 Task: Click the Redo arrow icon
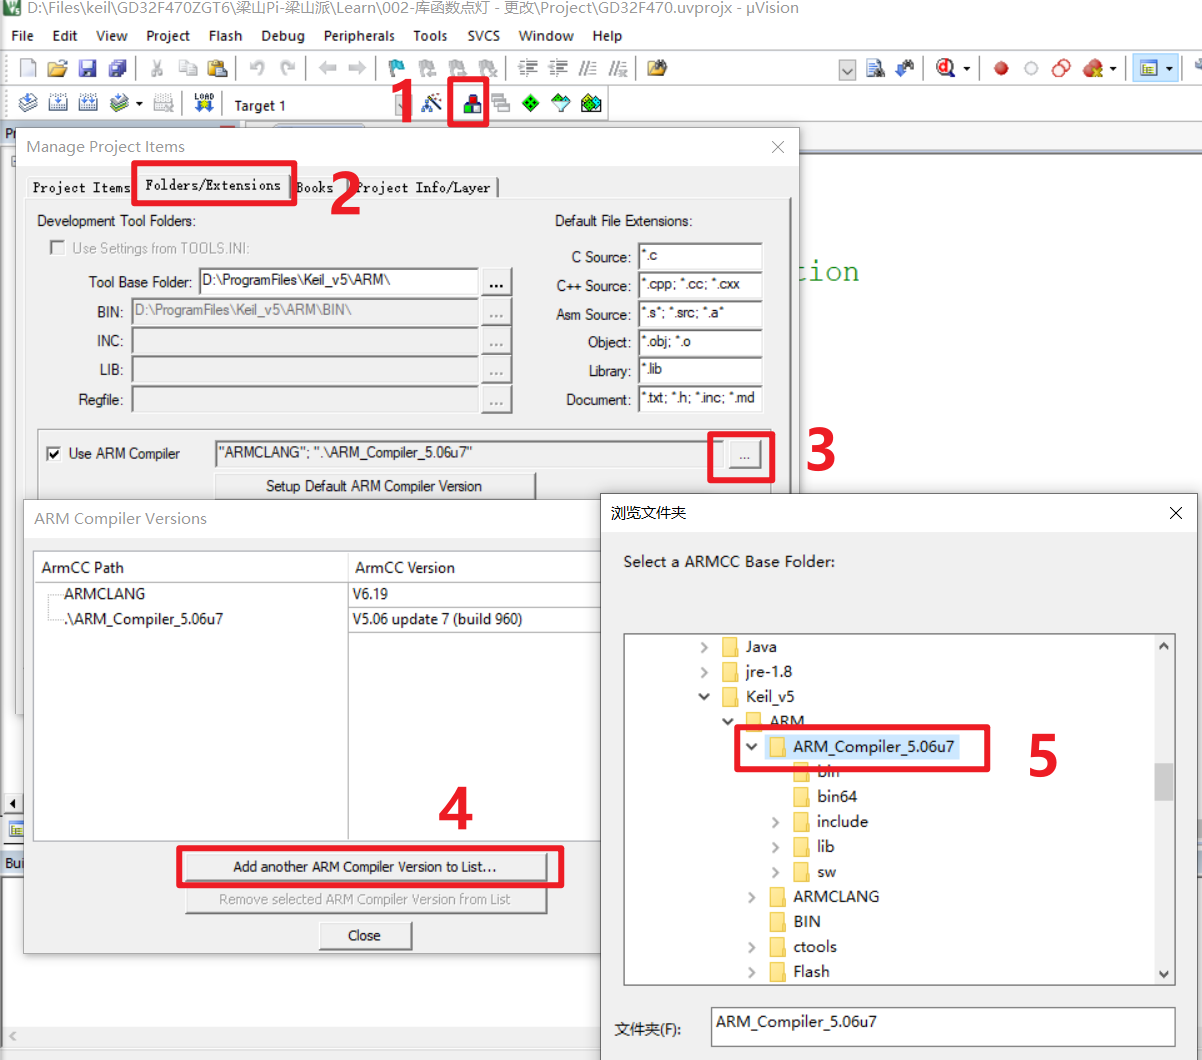click(287, 68)
